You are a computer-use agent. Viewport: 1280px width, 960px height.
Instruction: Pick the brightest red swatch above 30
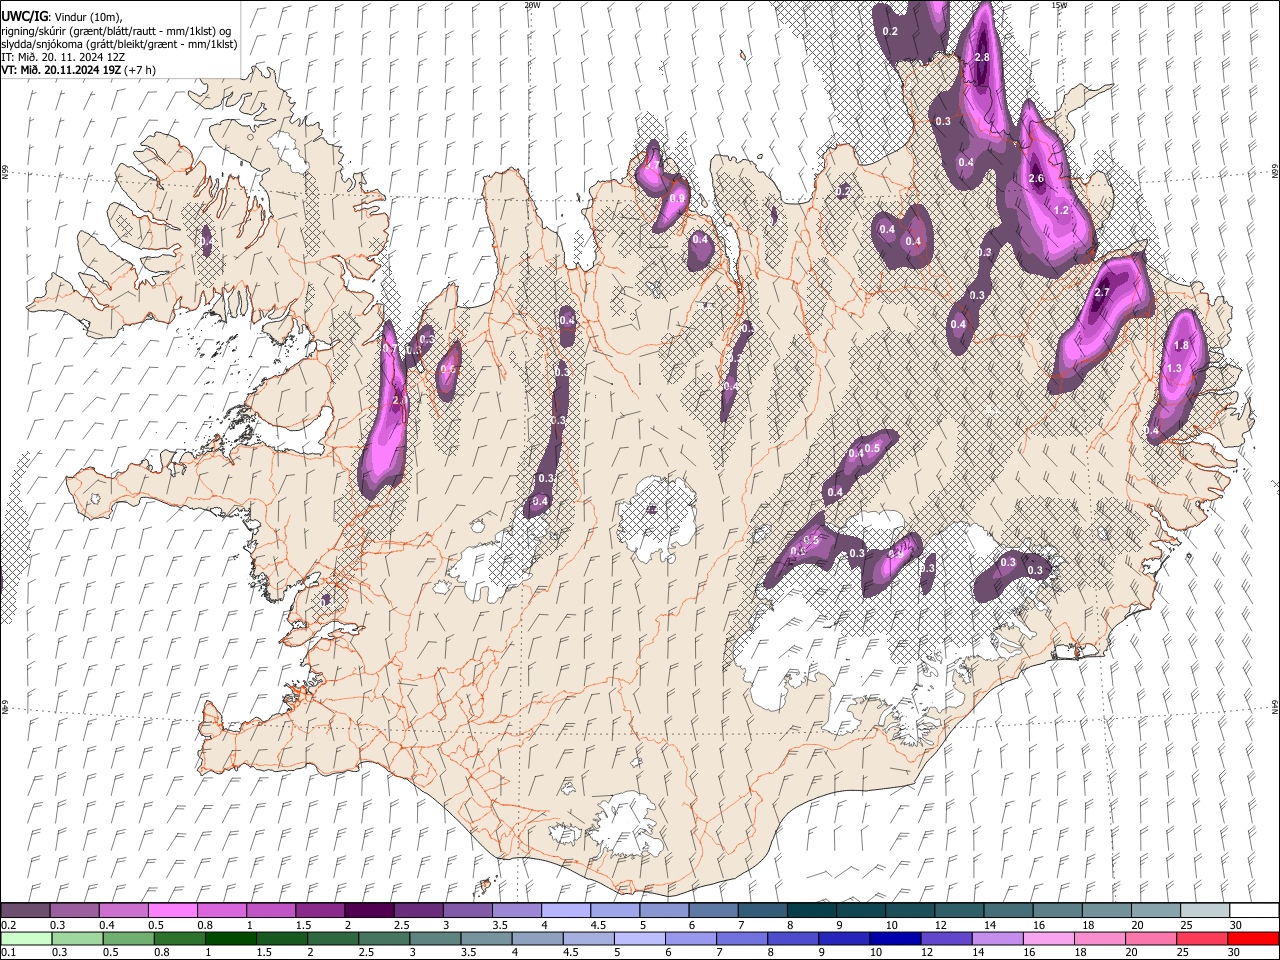[1252, 938]
